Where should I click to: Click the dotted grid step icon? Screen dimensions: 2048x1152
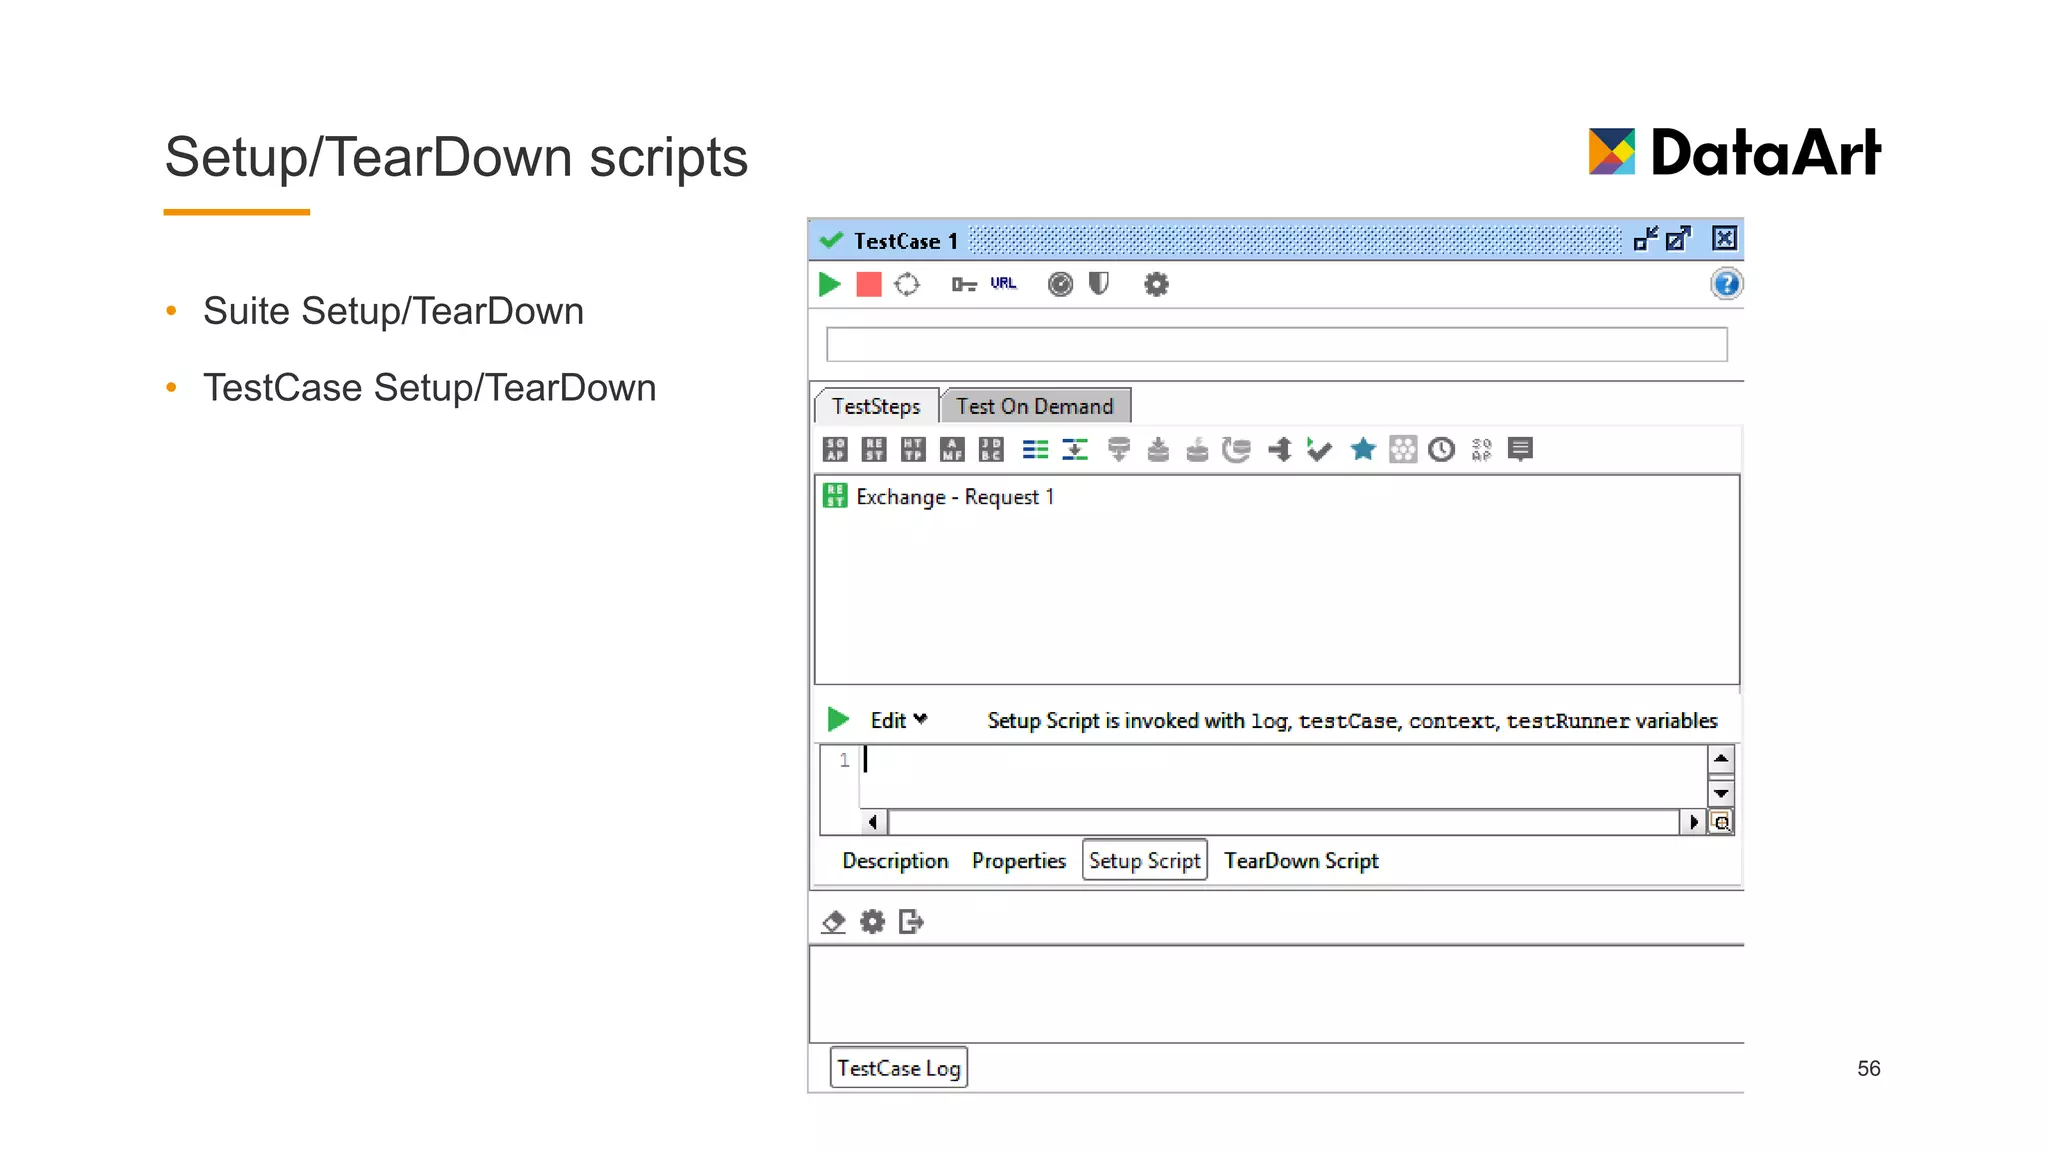tap(1403, 450)
